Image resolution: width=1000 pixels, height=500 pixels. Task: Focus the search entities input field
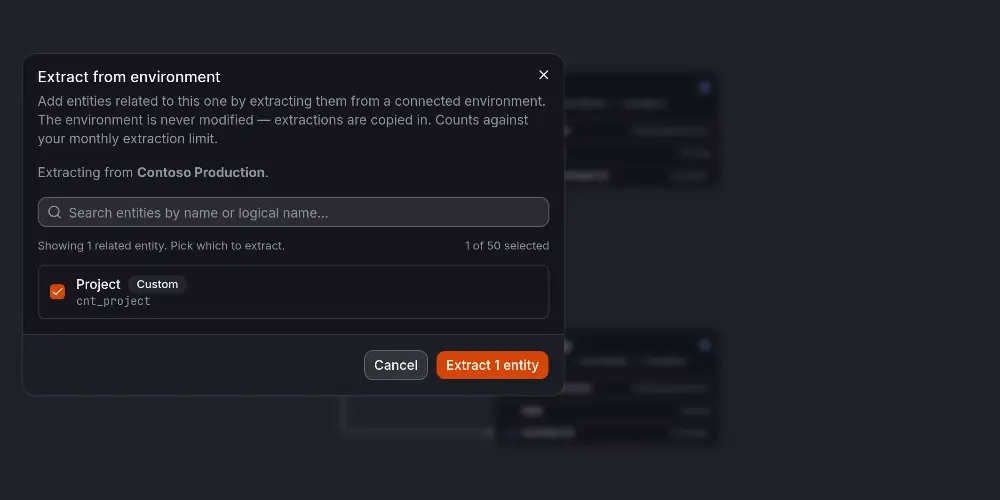[293, 212]
